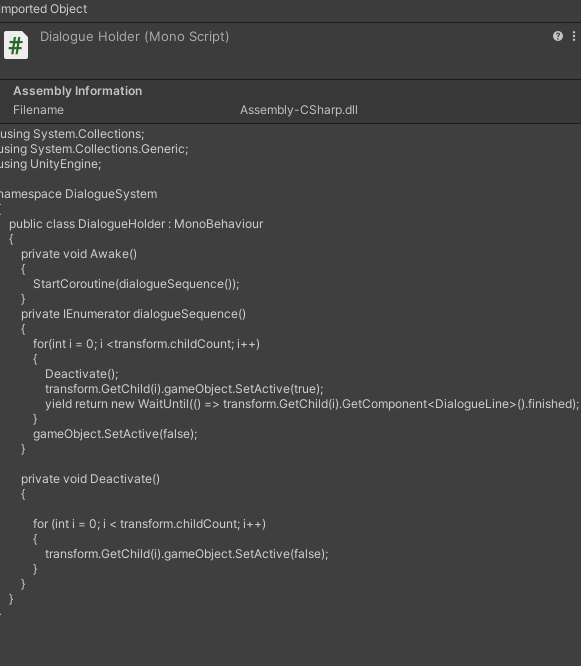
Task: Click the StartCoroutine(dialogueSequence()) line
Action: (x=136, y=284)
